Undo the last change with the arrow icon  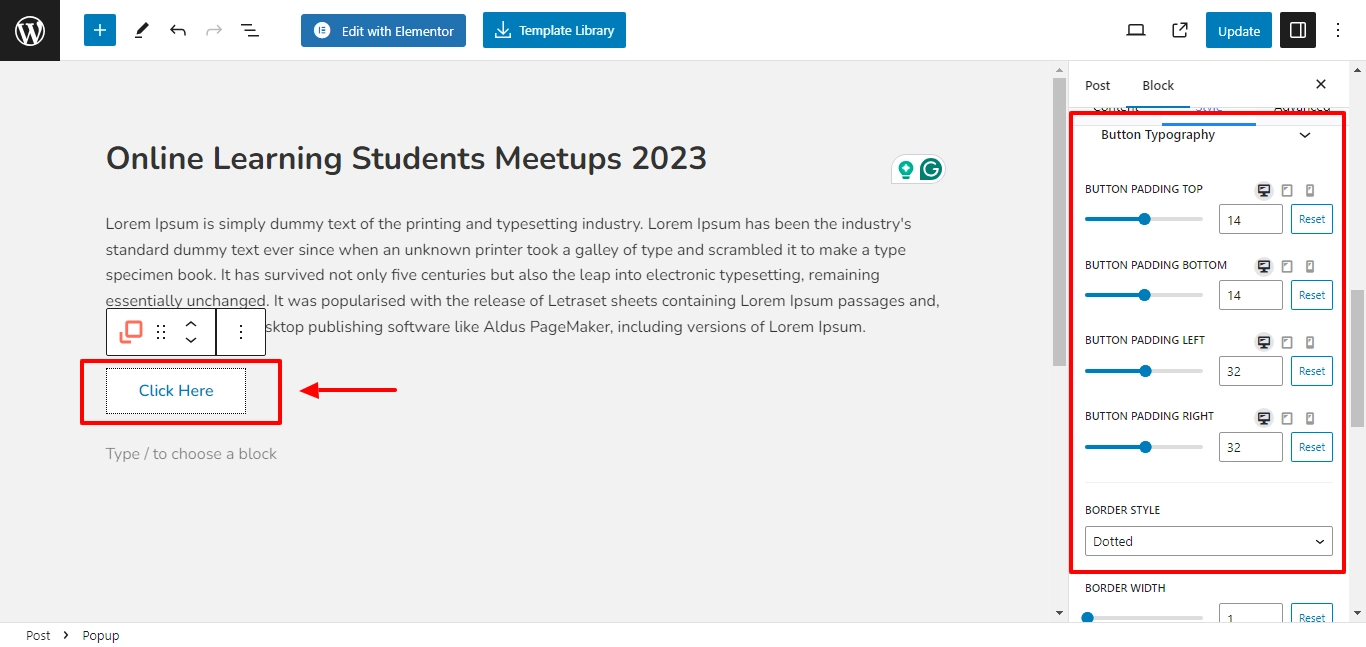(178, 31)
